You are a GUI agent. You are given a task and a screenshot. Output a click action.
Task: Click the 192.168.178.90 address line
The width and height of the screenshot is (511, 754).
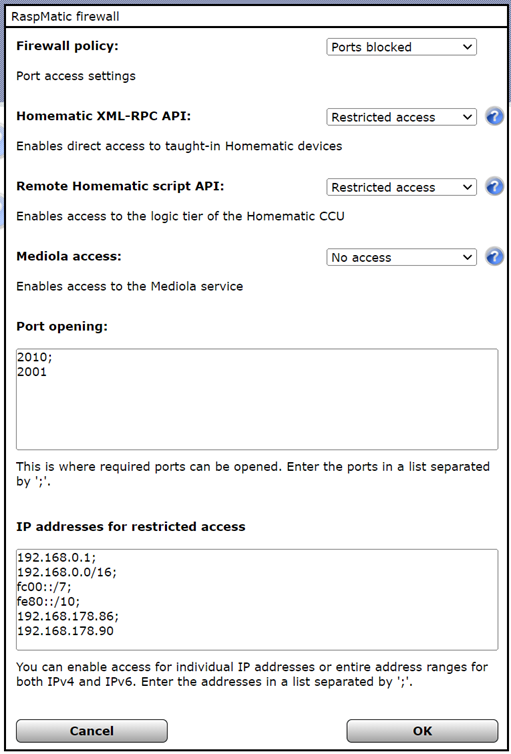(x=65, y=630)
